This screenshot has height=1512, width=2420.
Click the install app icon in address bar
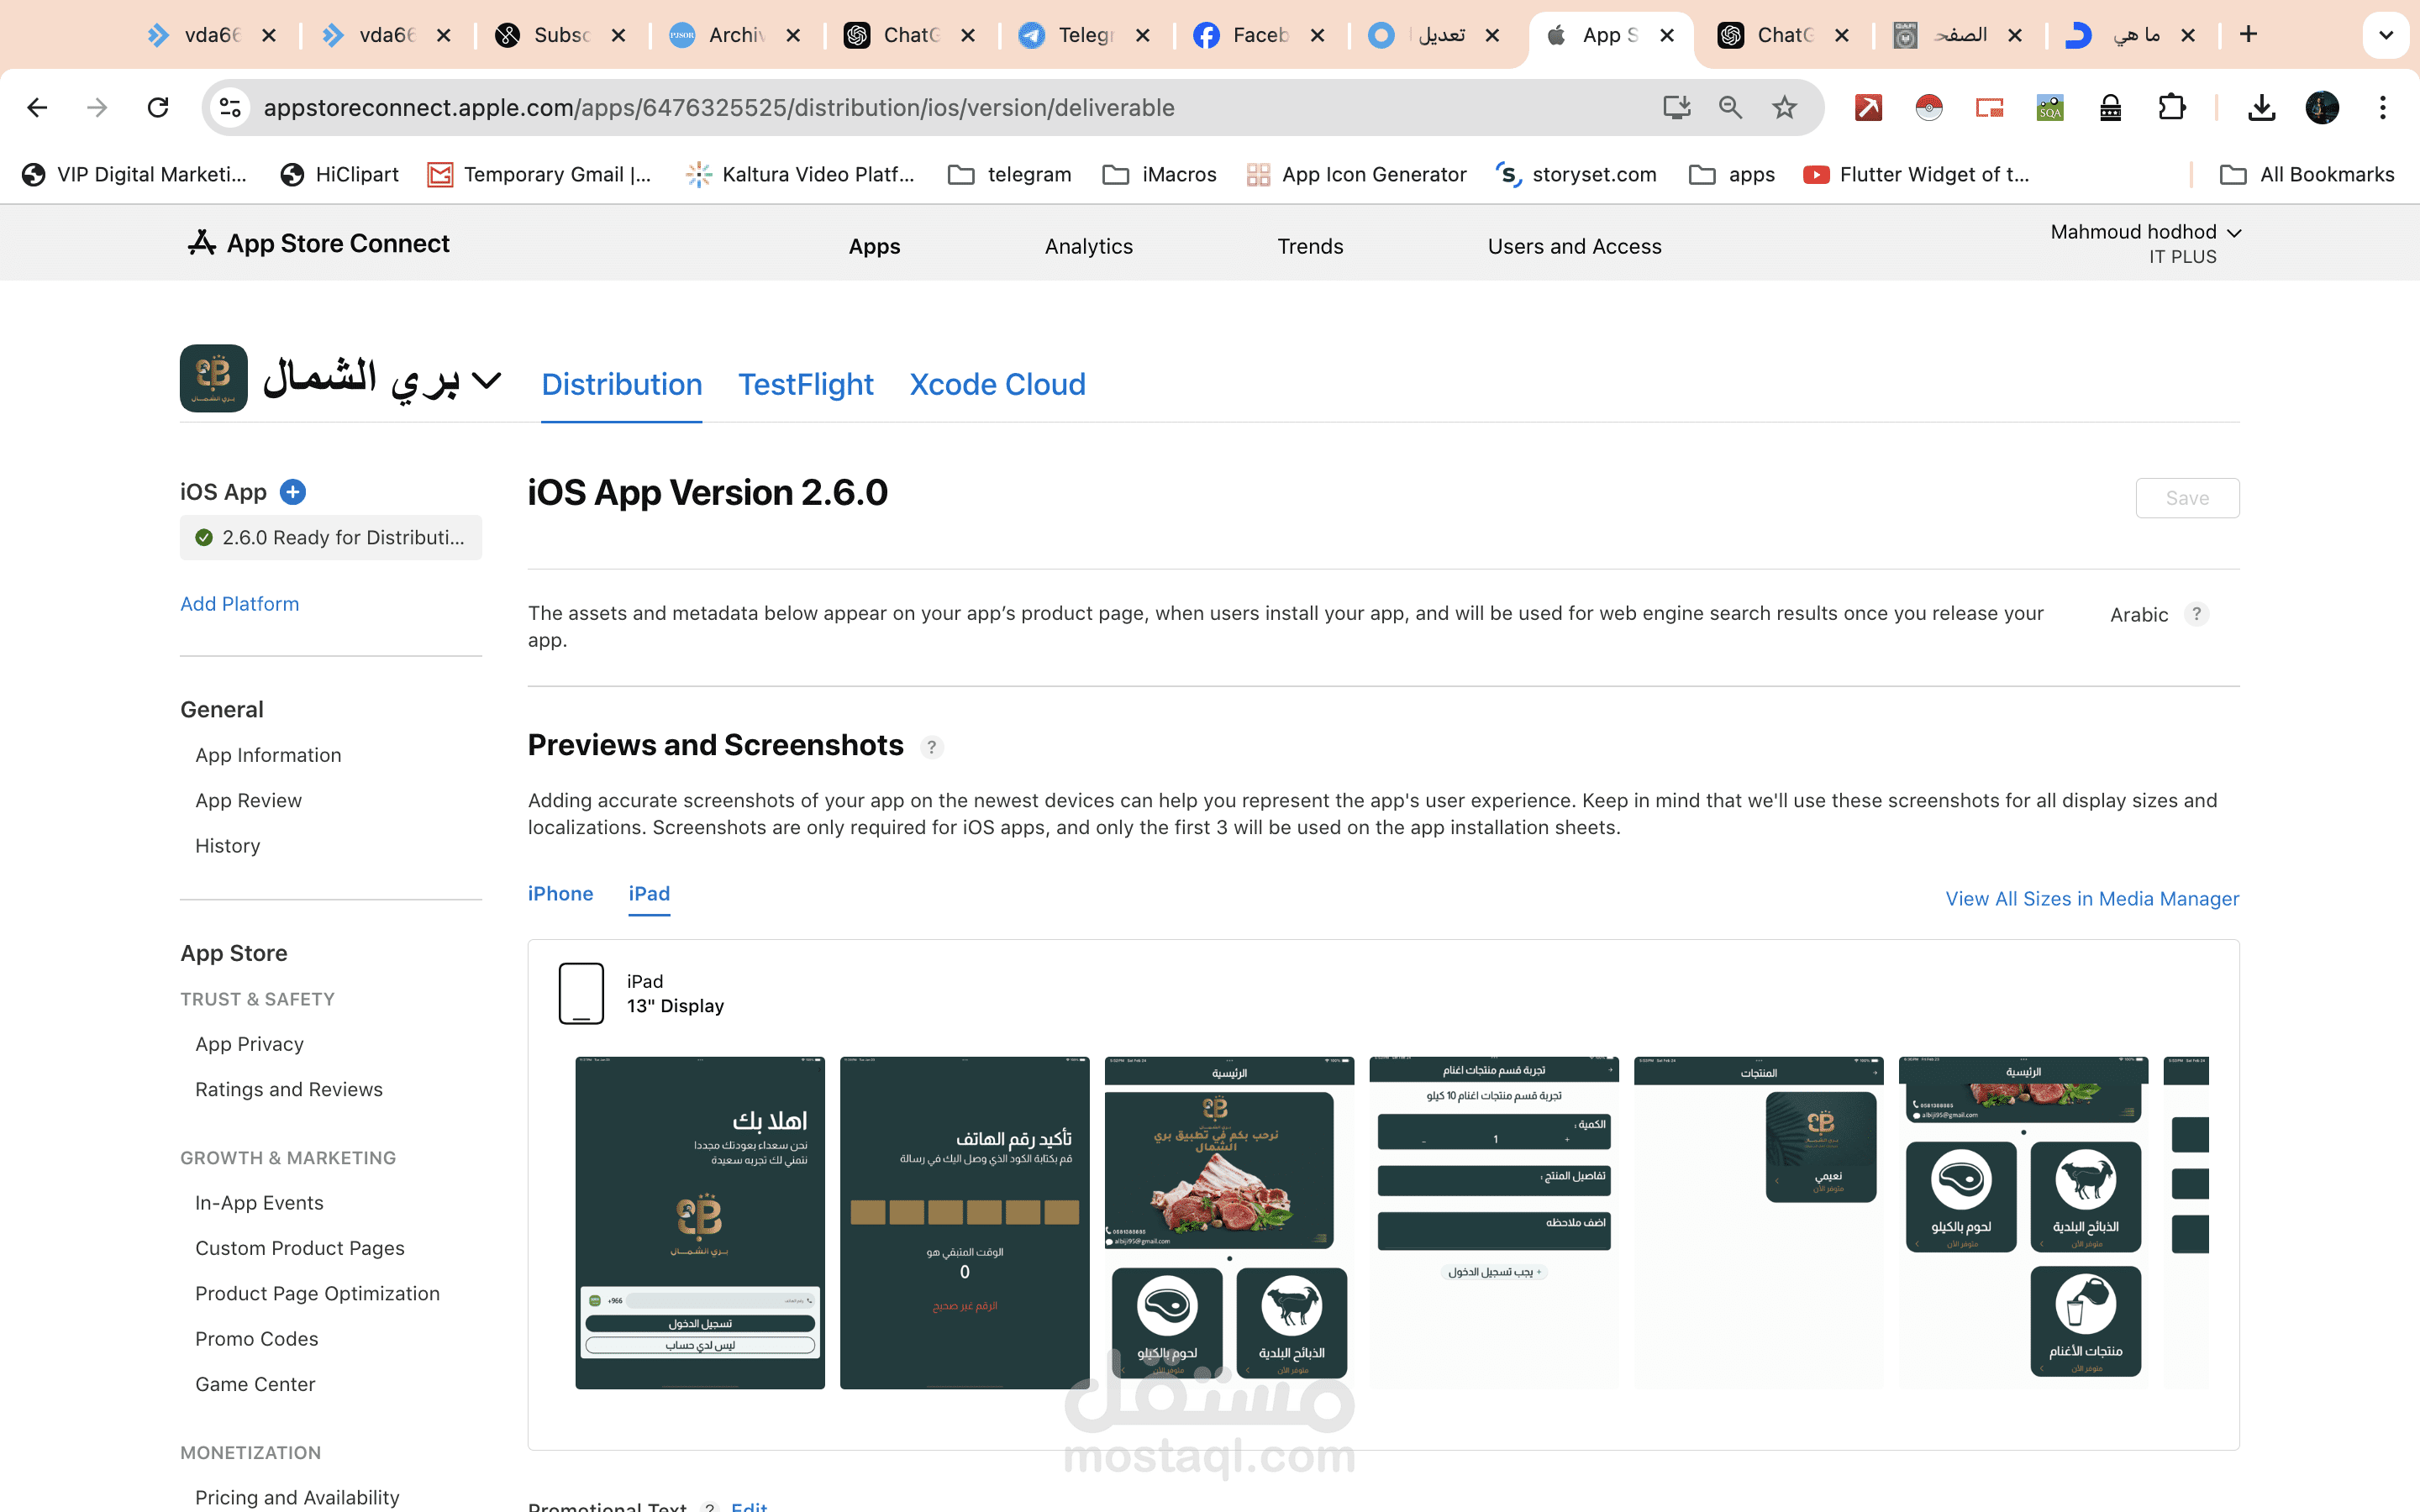[x=1677, y=107]
